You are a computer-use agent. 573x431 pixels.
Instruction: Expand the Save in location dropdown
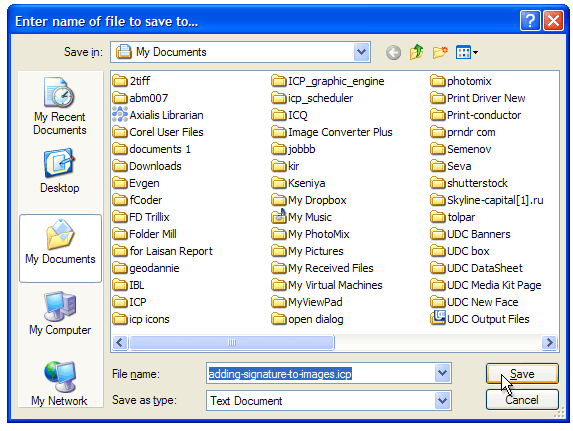[361, 52]
